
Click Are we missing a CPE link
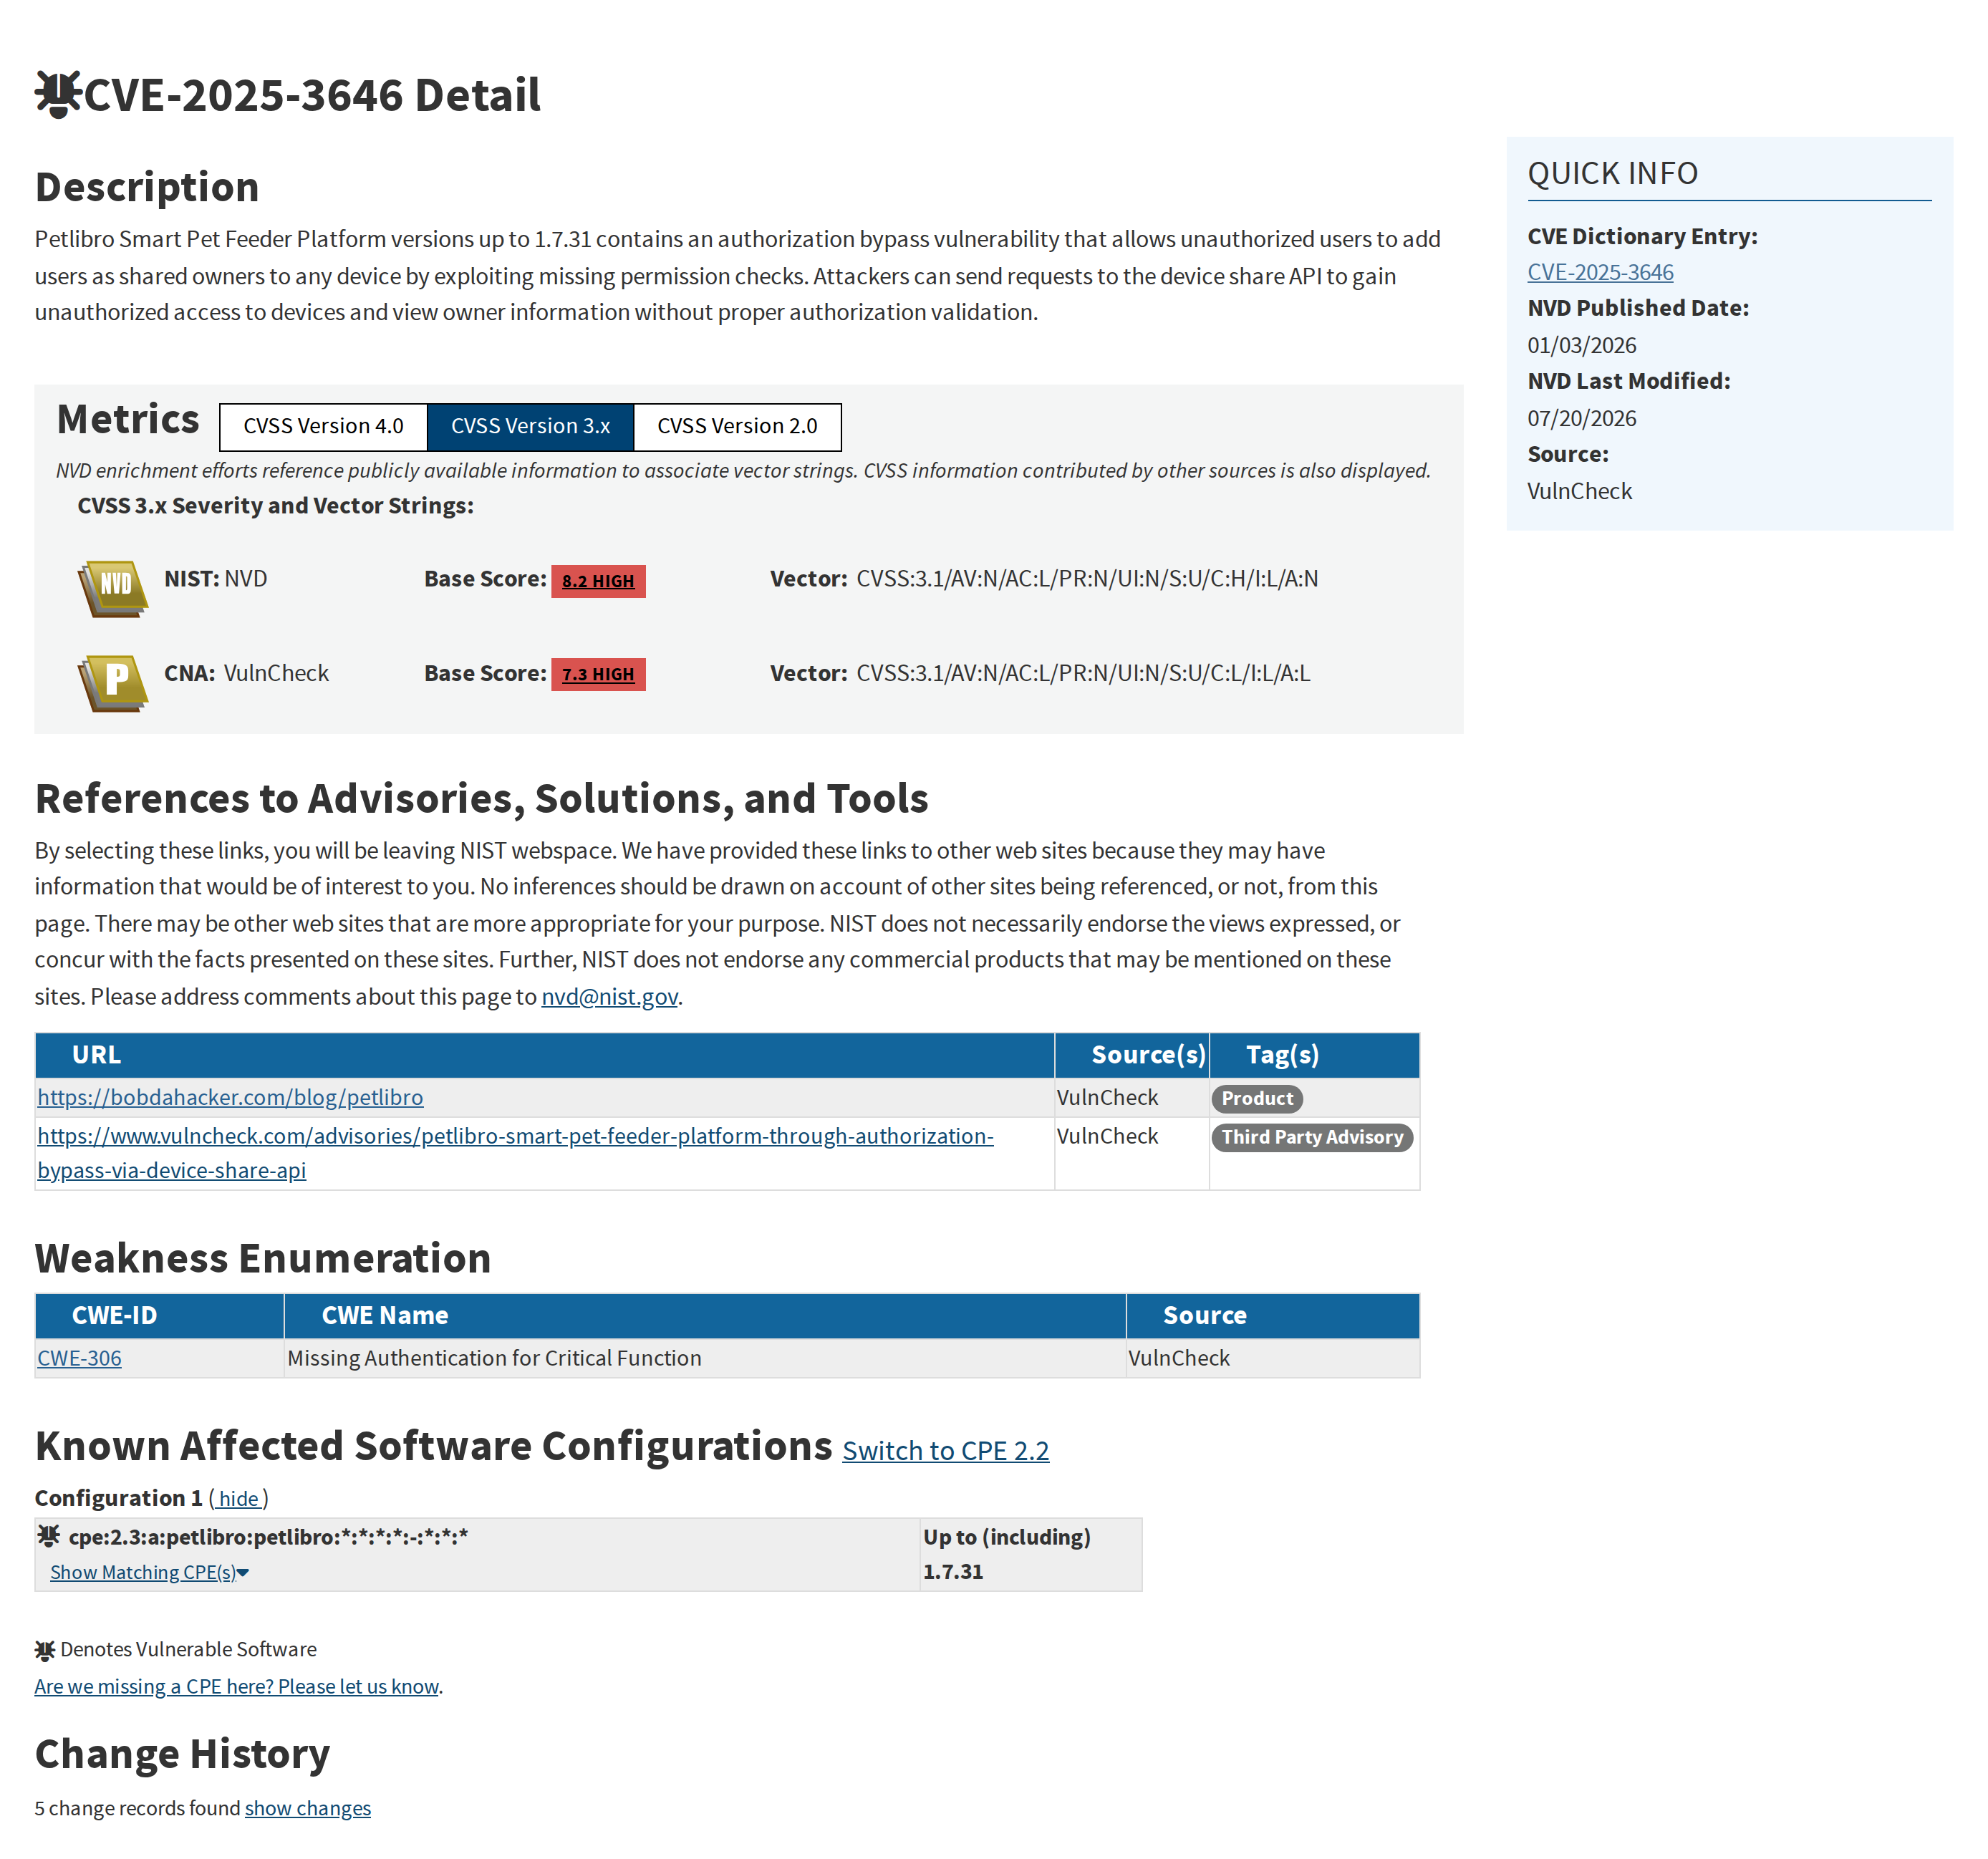(x=236, y=1686)
